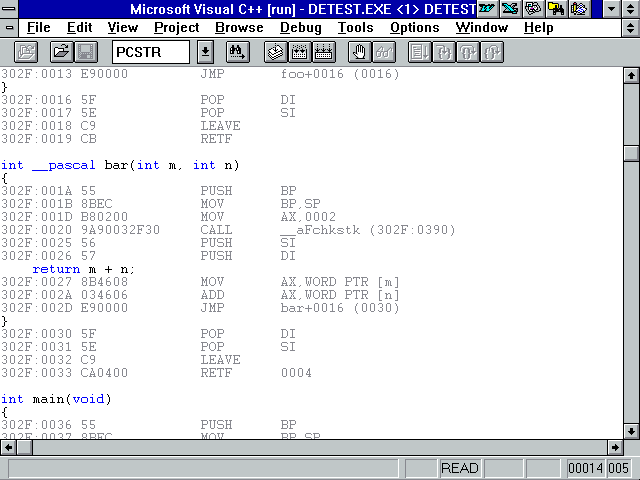The width and height of the screenshot is (640, 480).
Task: Click the vertical scrollbar up arrow
Action: coord(631,75)
